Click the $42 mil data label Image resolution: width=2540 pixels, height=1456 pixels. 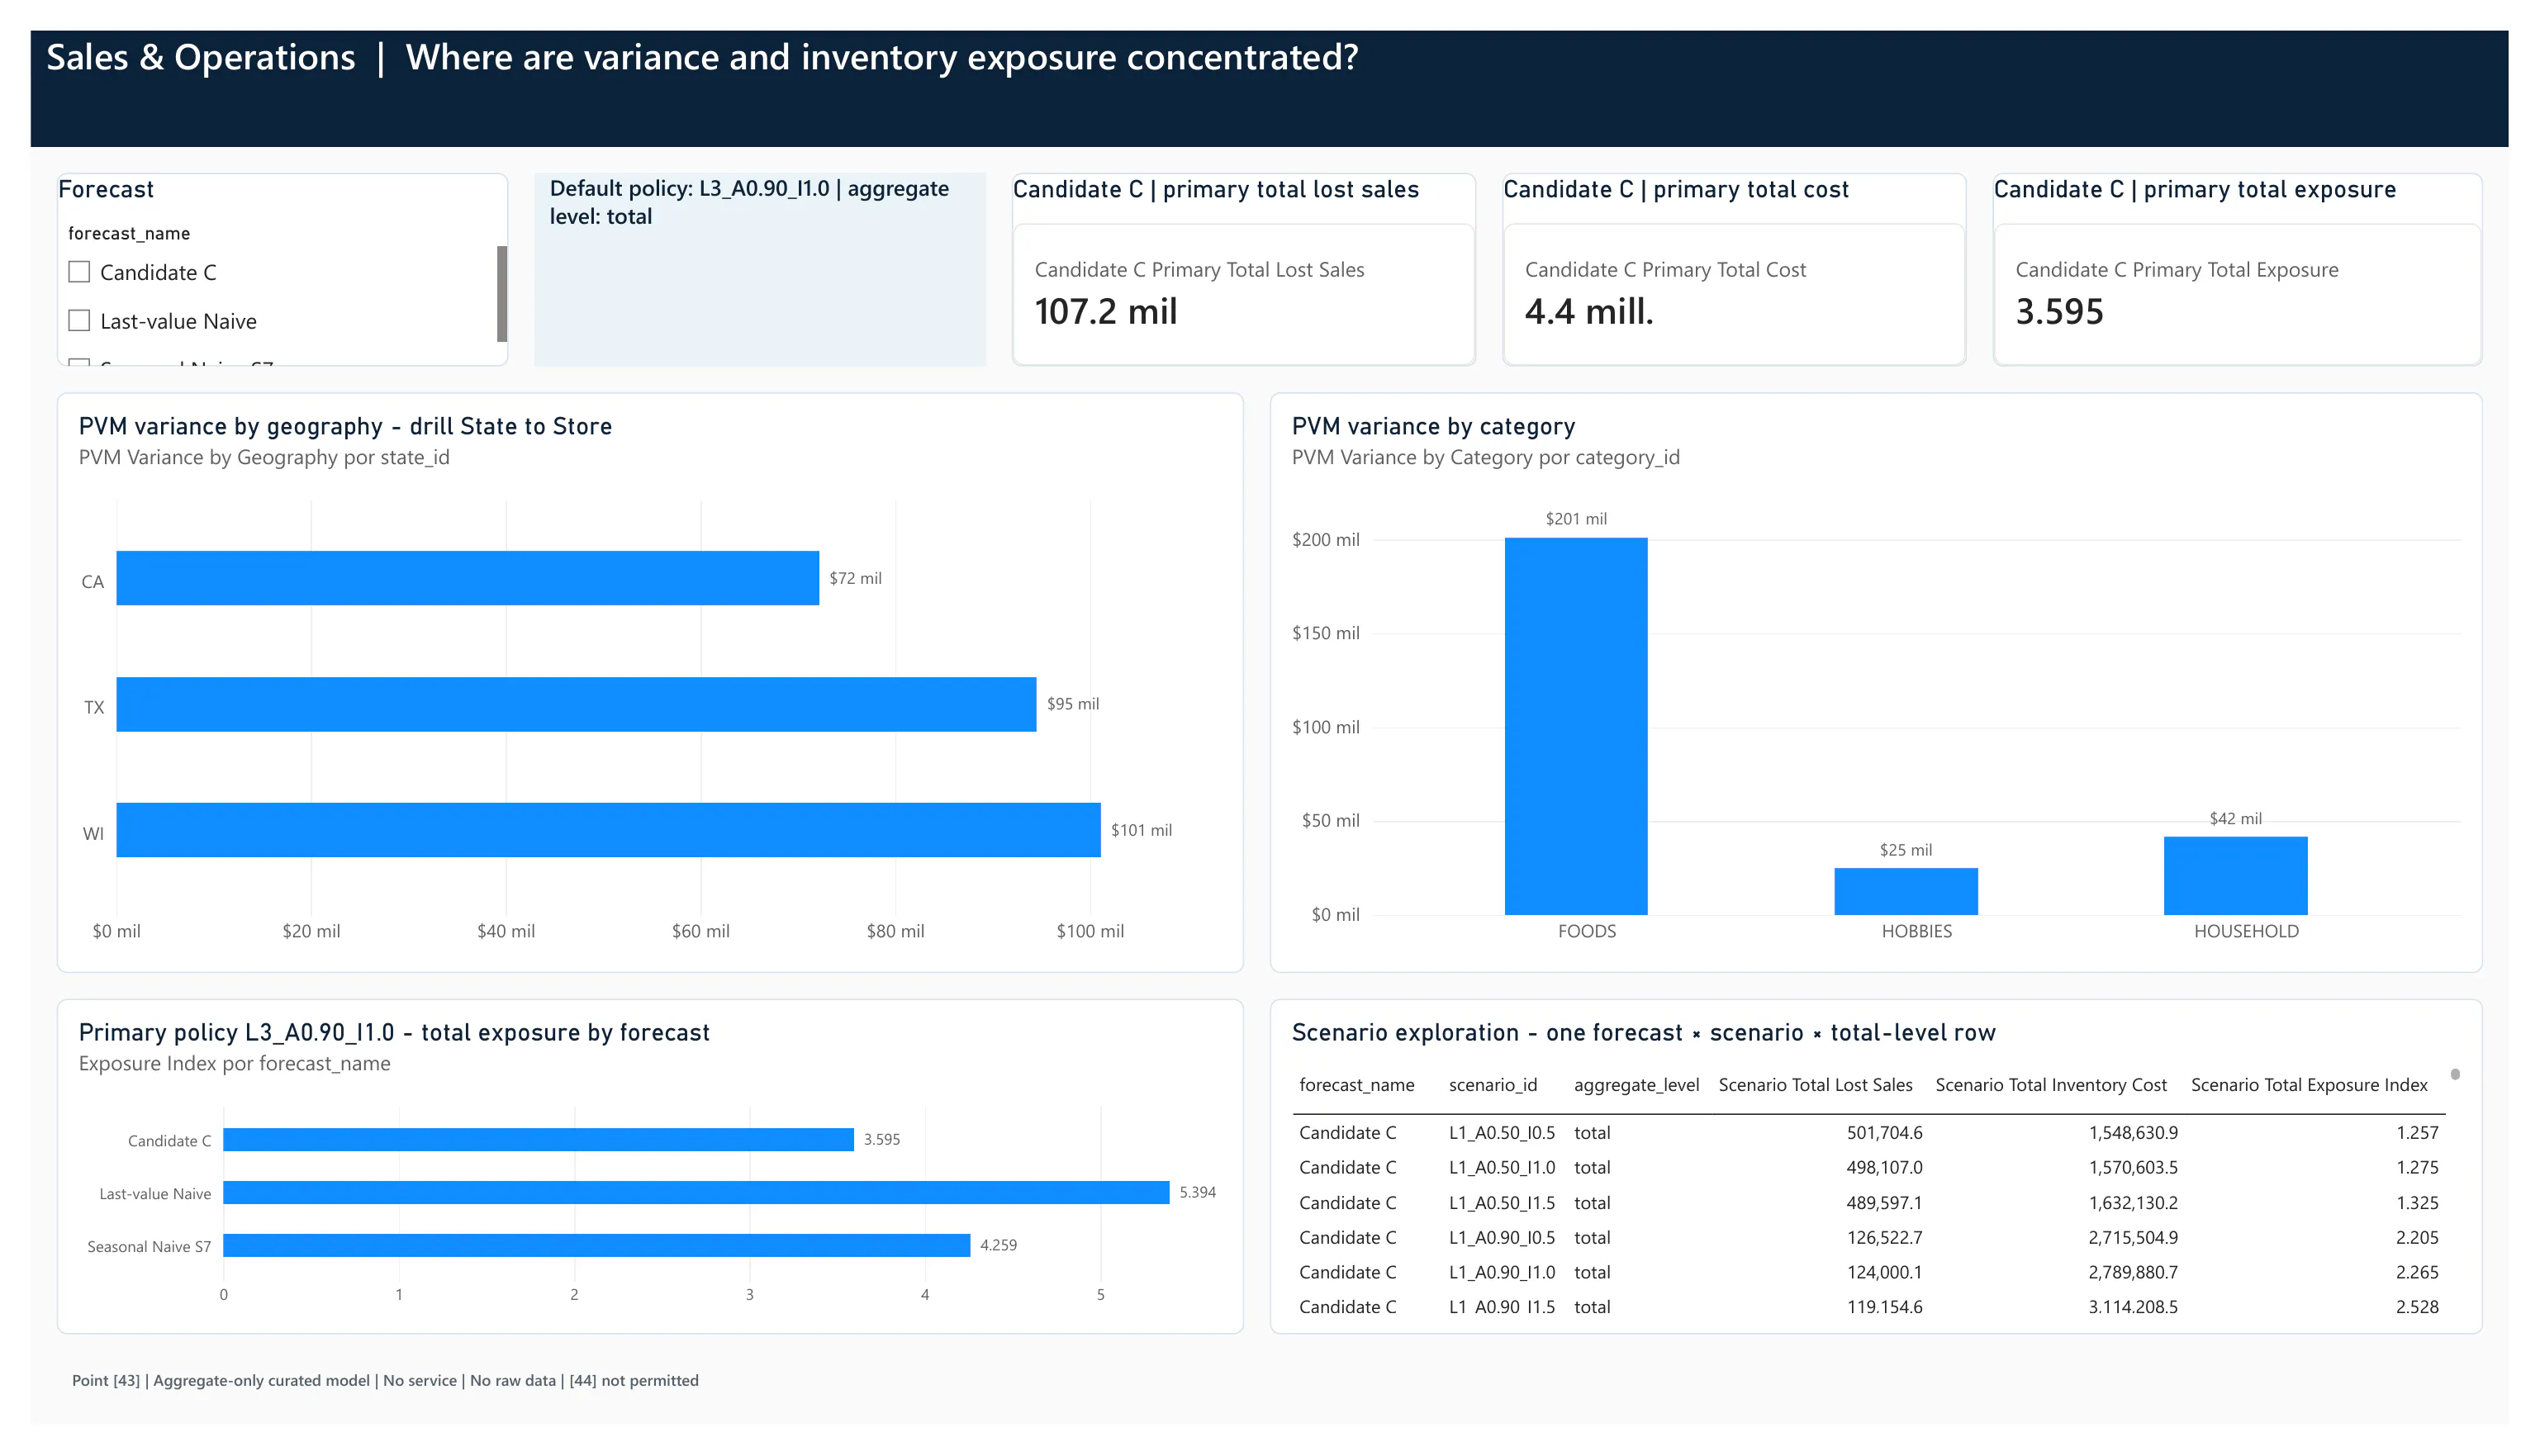pos(2236,819)
